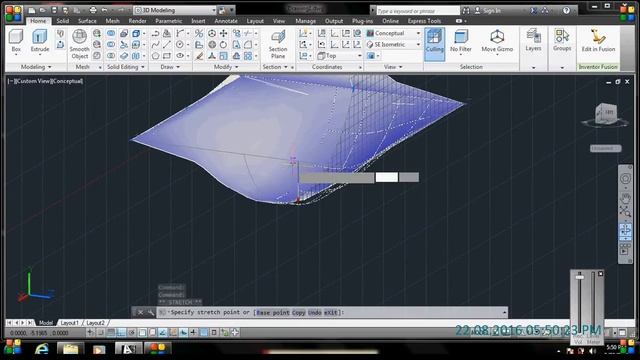
Task: Click the command line input area
Action: (333, 313)
